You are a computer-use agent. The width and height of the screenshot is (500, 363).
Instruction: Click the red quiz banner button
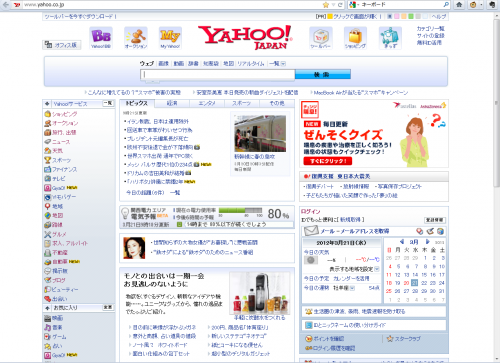[x=328, y=161]
